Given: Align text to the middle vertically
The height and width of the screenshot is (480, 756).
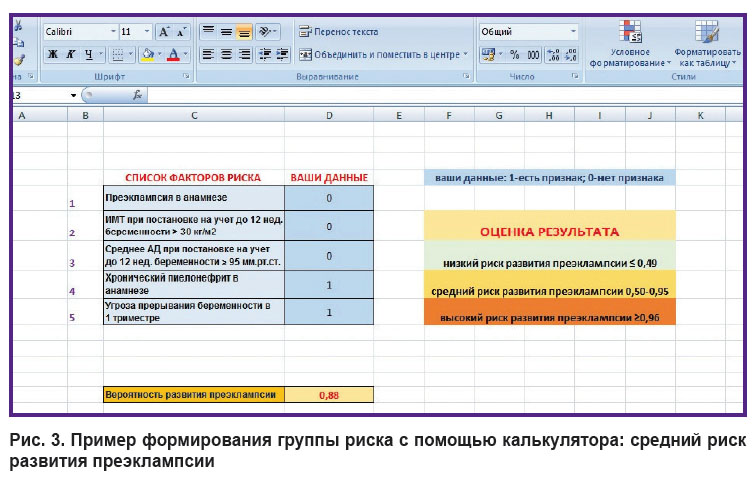Looking at the screenshot, I should pyautogui.click(x=226, y=32).
